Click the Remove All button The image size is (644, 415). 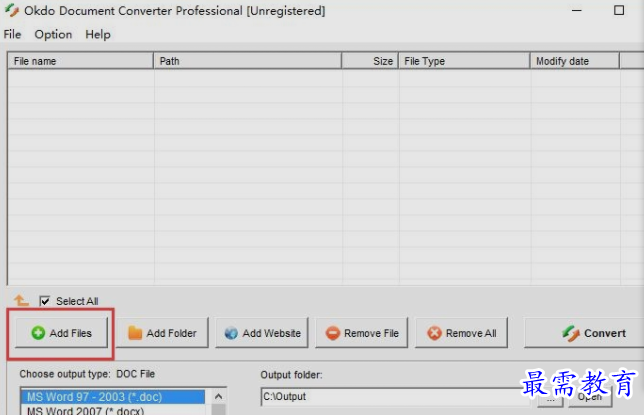462,333
